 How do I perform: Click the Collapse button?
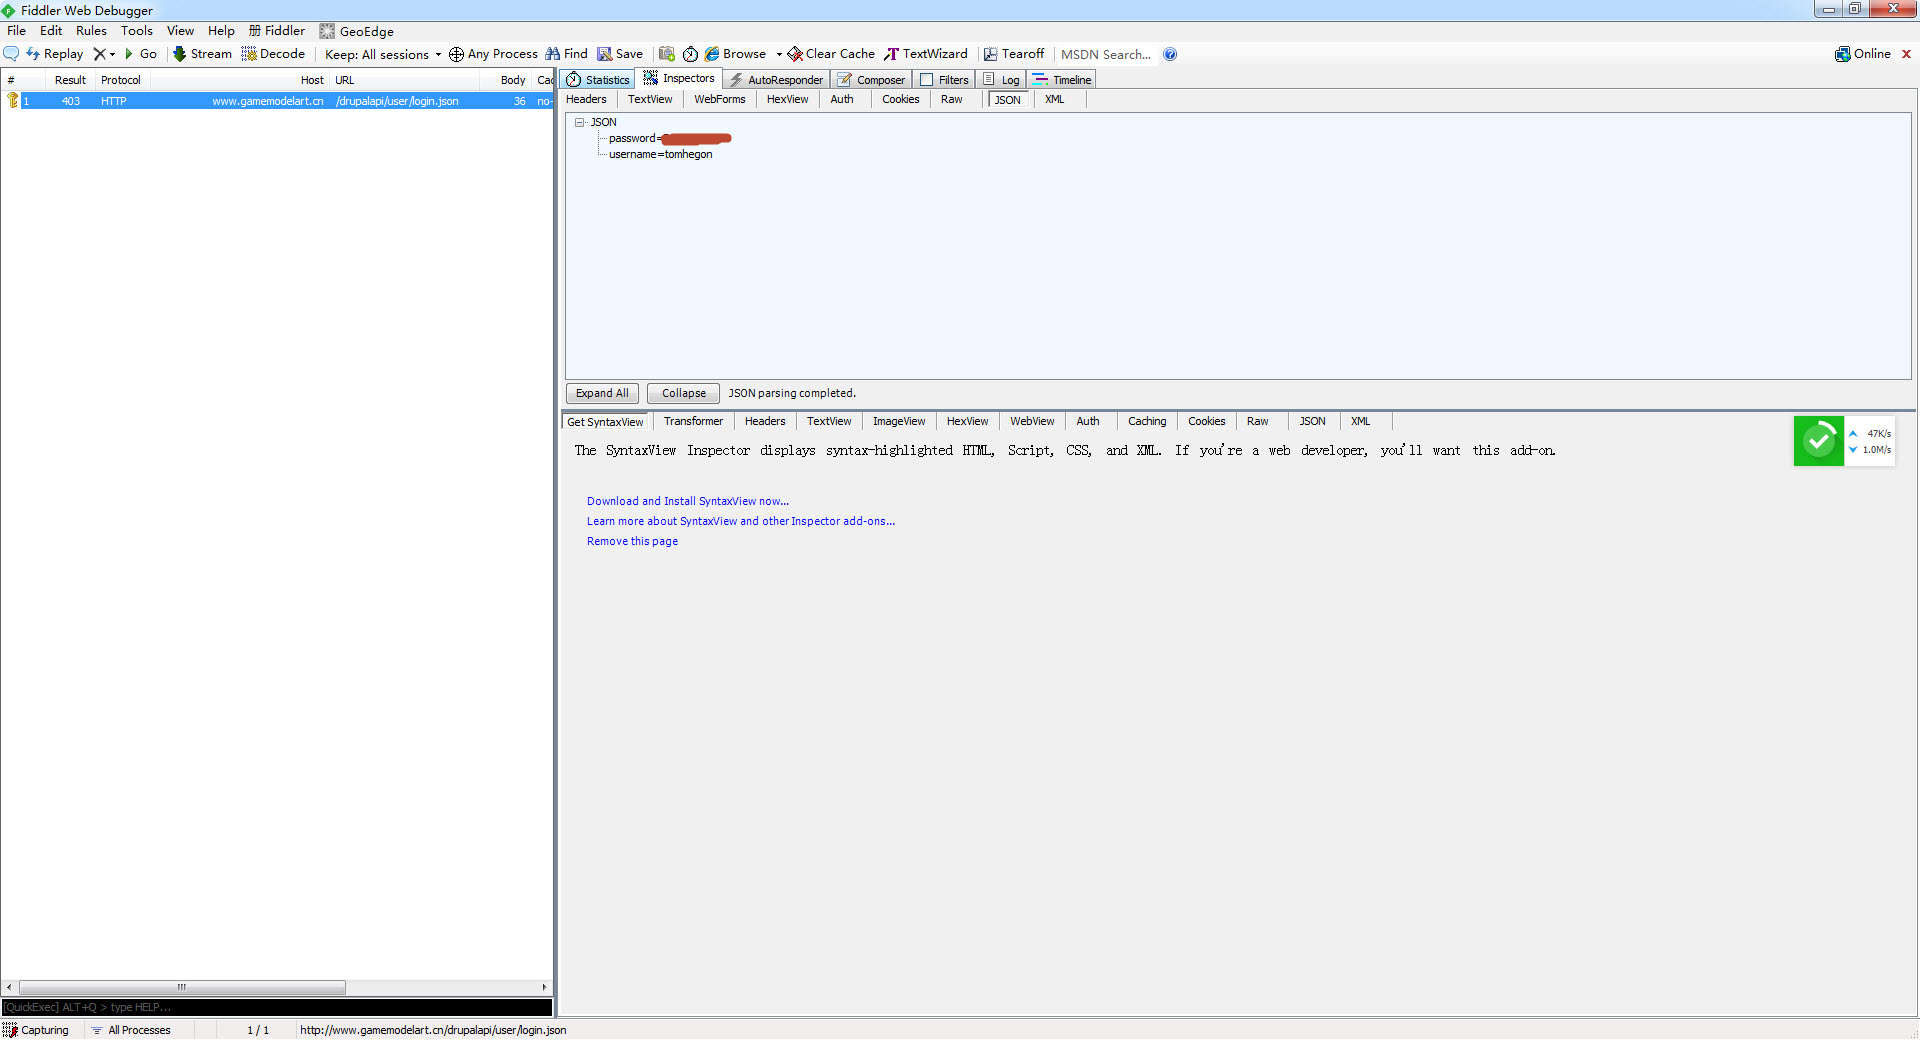(683, 393)
